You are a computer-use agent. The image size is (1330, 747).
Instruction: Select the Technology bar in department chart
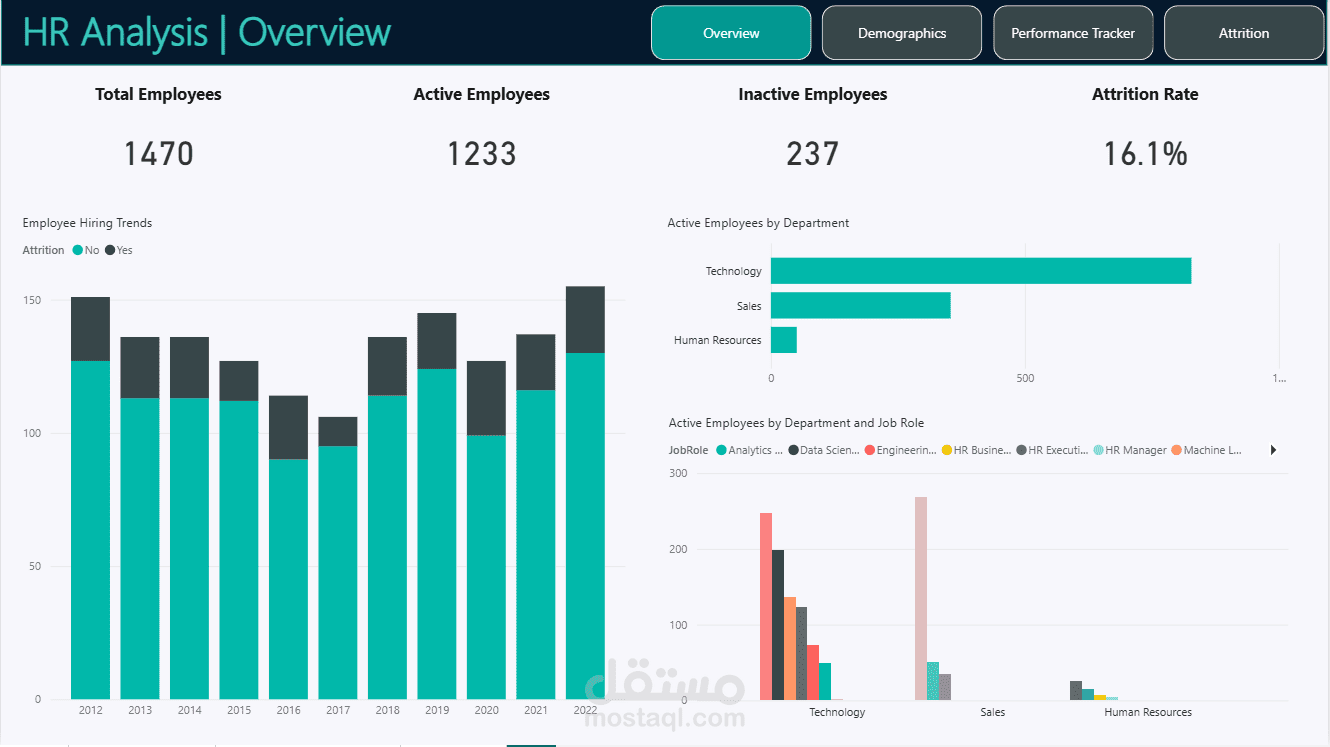(x=980, y=270)
